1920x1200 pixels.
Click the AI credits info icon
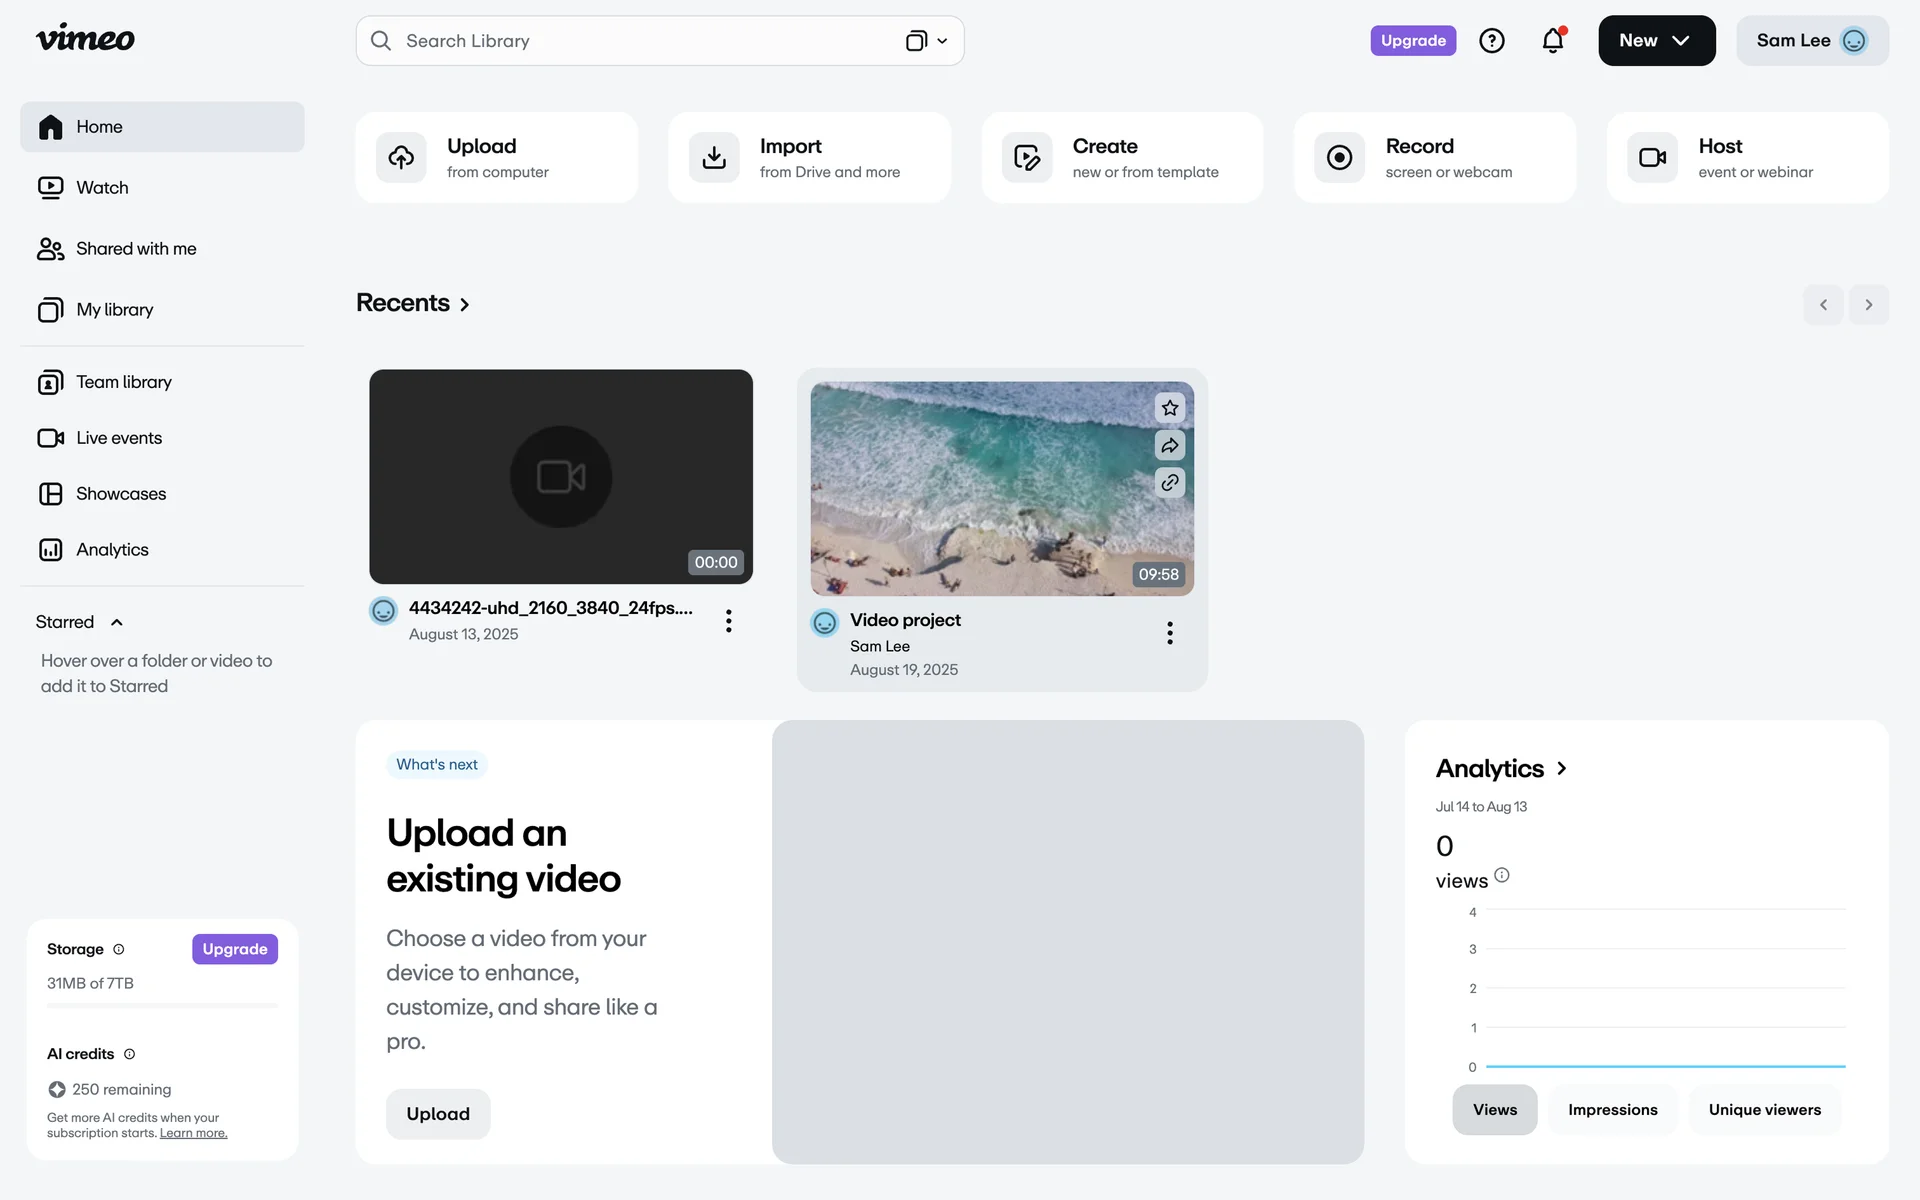coord(129,1054)
